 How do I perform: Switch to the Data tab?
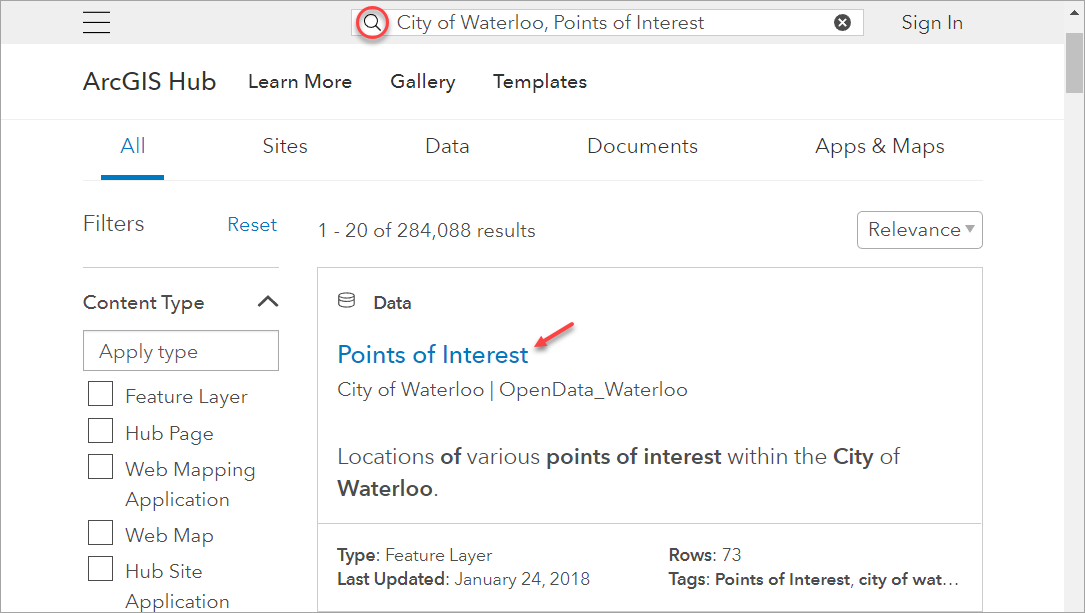pos(447,147)
